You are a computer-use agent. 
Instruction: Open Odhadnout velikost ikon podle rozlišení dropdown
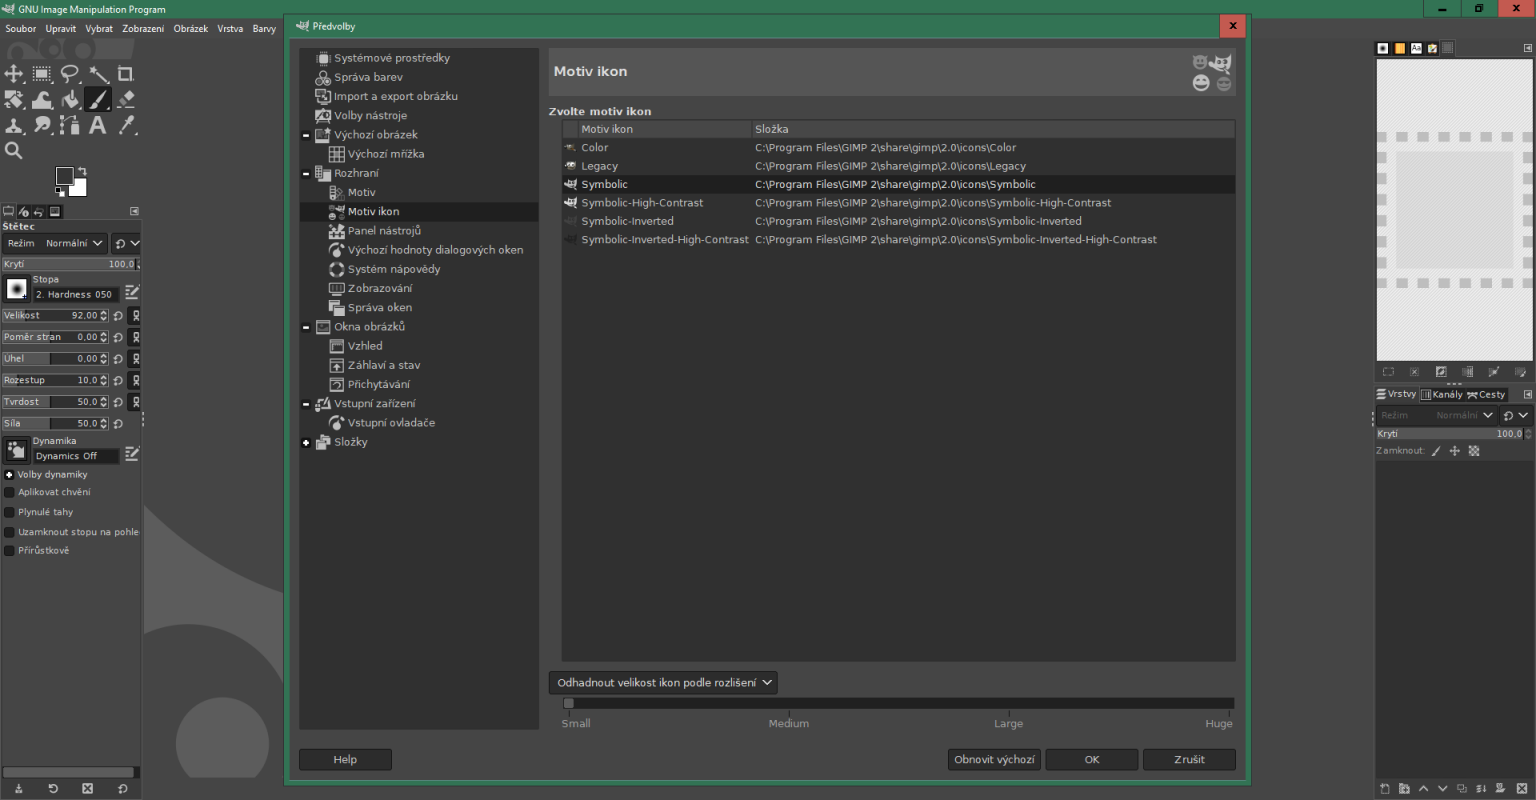[663, 683]
